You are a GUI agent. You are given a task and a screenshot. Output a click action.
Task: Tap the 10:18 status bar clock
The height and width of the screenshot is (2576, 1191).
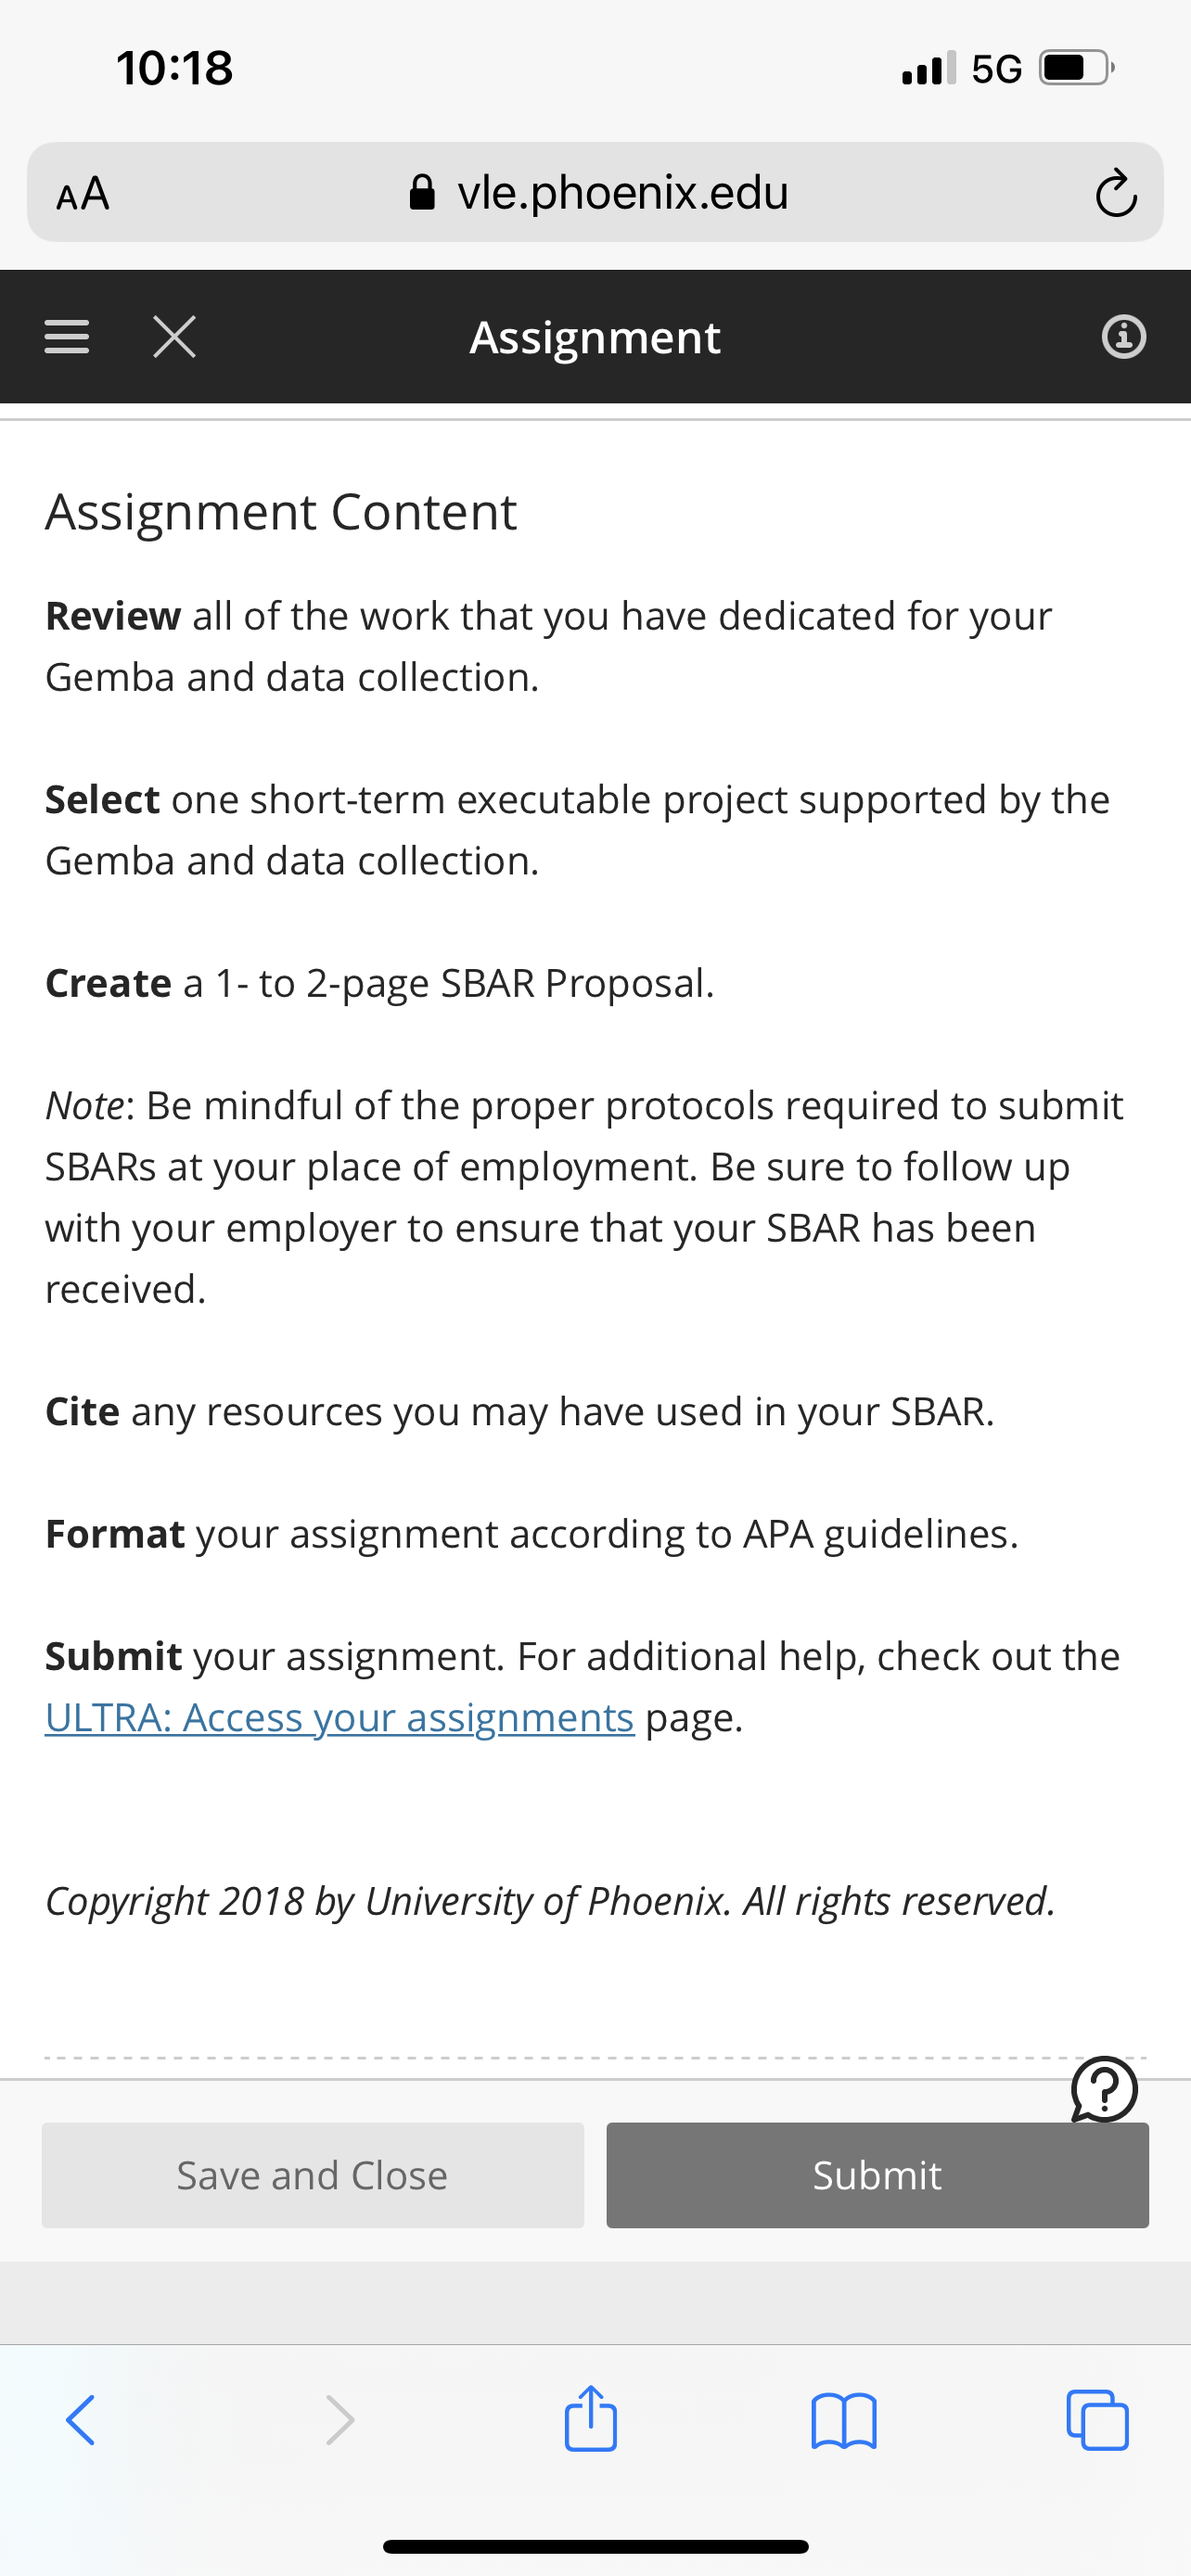tap(174, 68)
